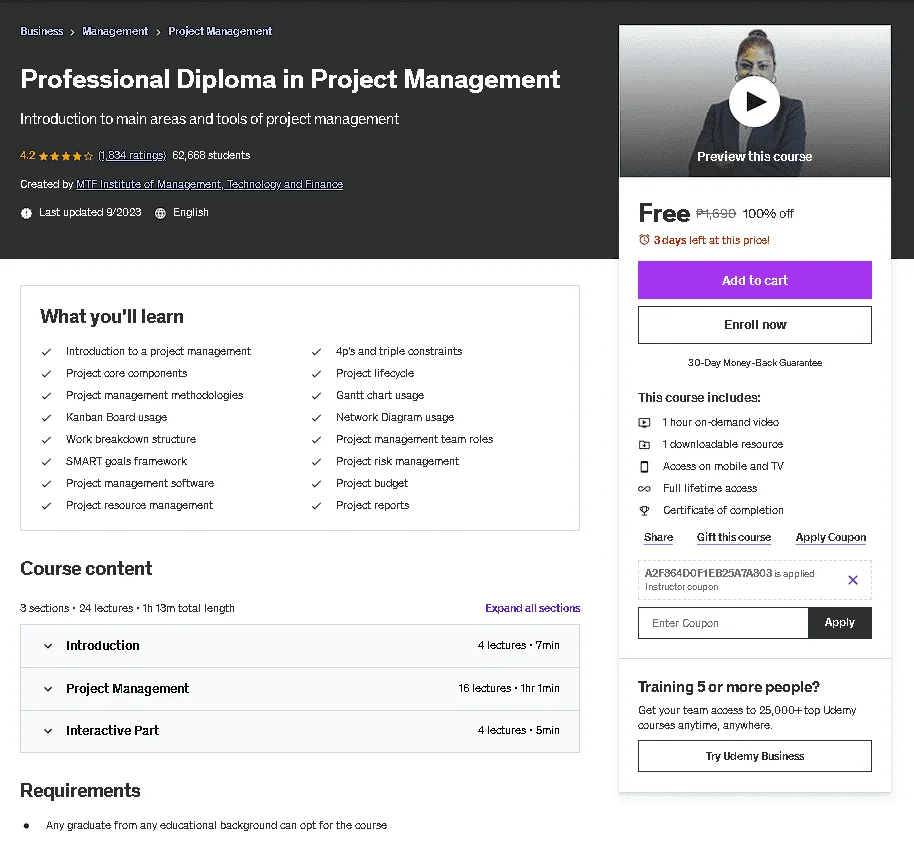Image resolution: width=914 pixels, height=850 pixels.
Task: Click the star rating icons
Action: 66,156
